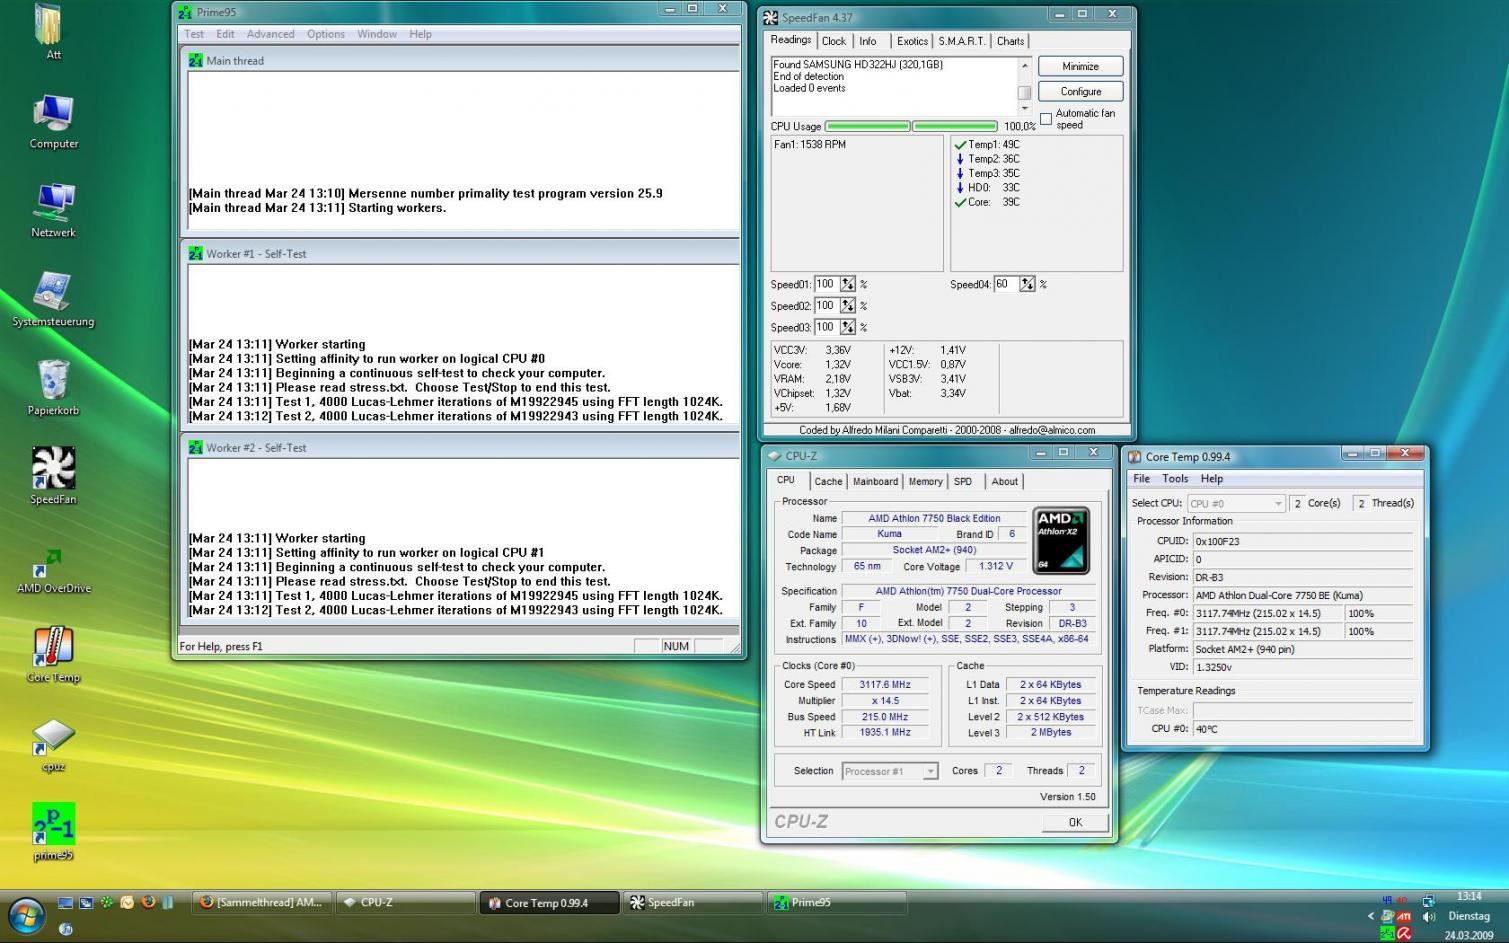
Task: Open the Papierkorb recycle bin icon
Action: (53, 388)
